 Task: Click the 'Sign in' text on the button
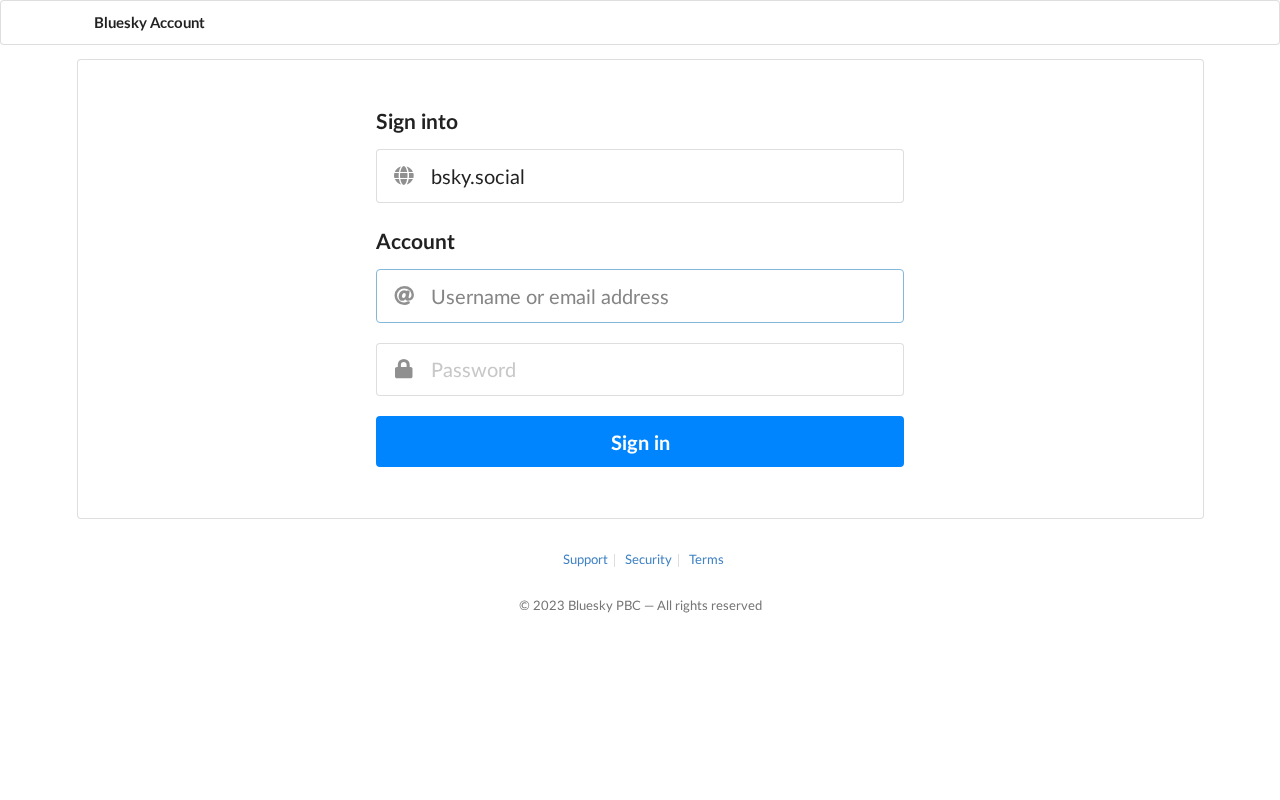click(640, 443)
